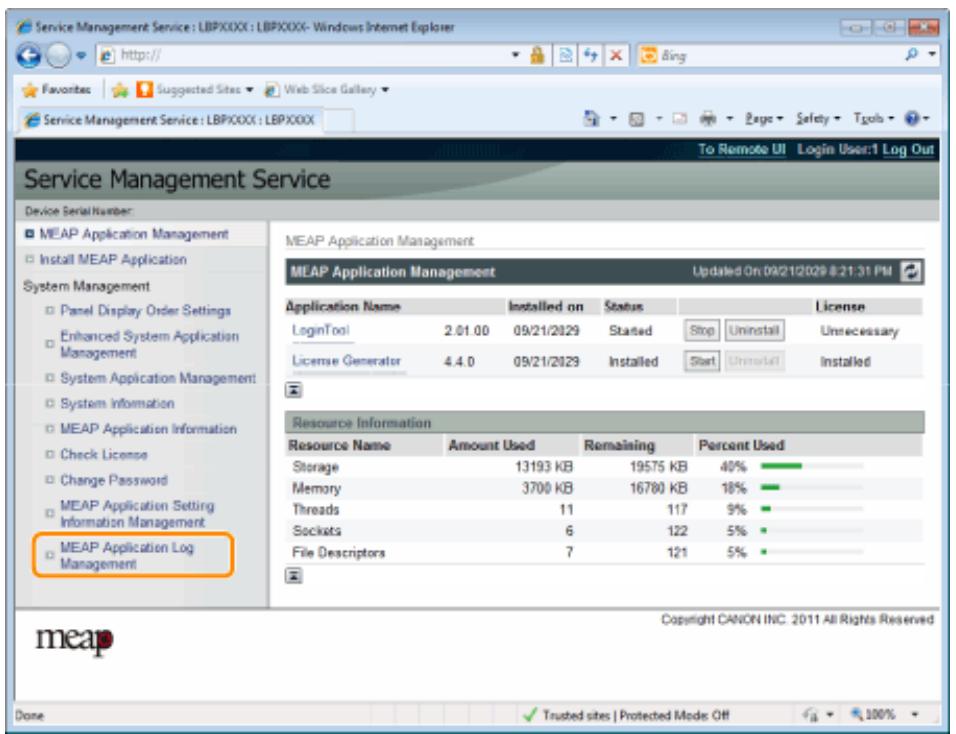The width and height of the screenshot is (956, 734).
Task: Click the red Stop loading icon
Action: (x=616, y=55)
